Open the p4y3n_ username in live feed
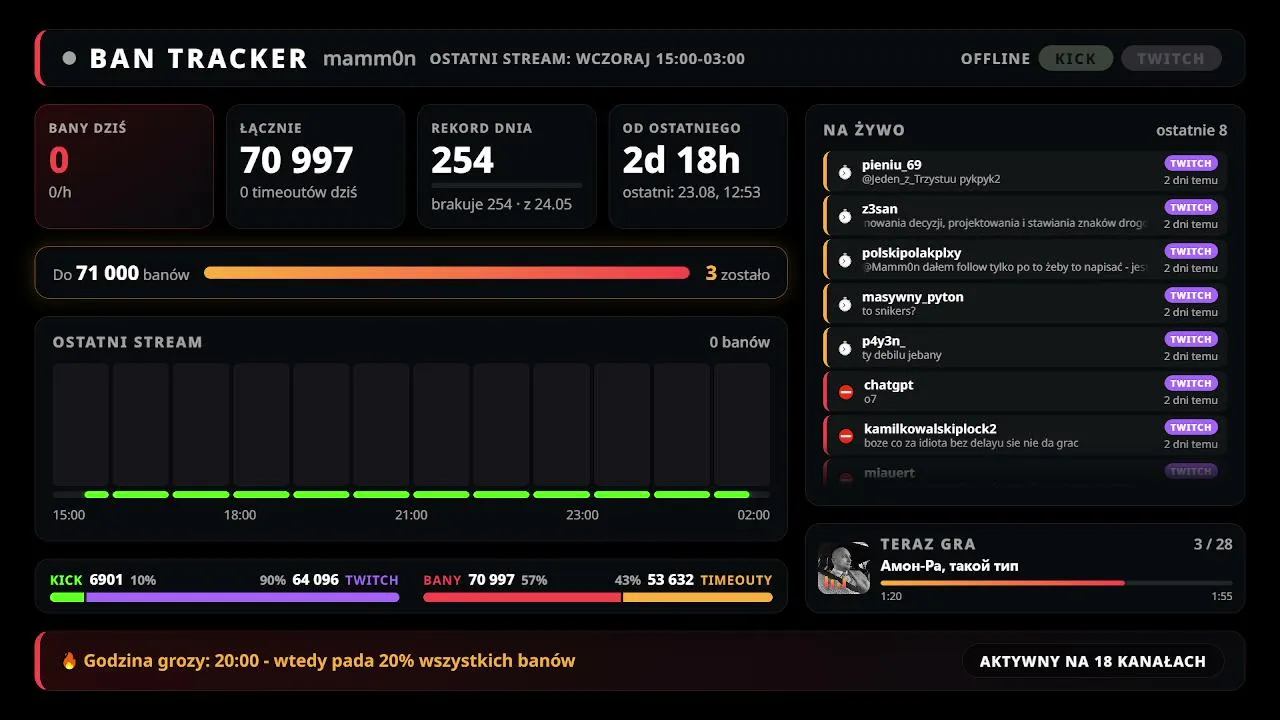The image size is (1280, 720). [x=883, y=341]
